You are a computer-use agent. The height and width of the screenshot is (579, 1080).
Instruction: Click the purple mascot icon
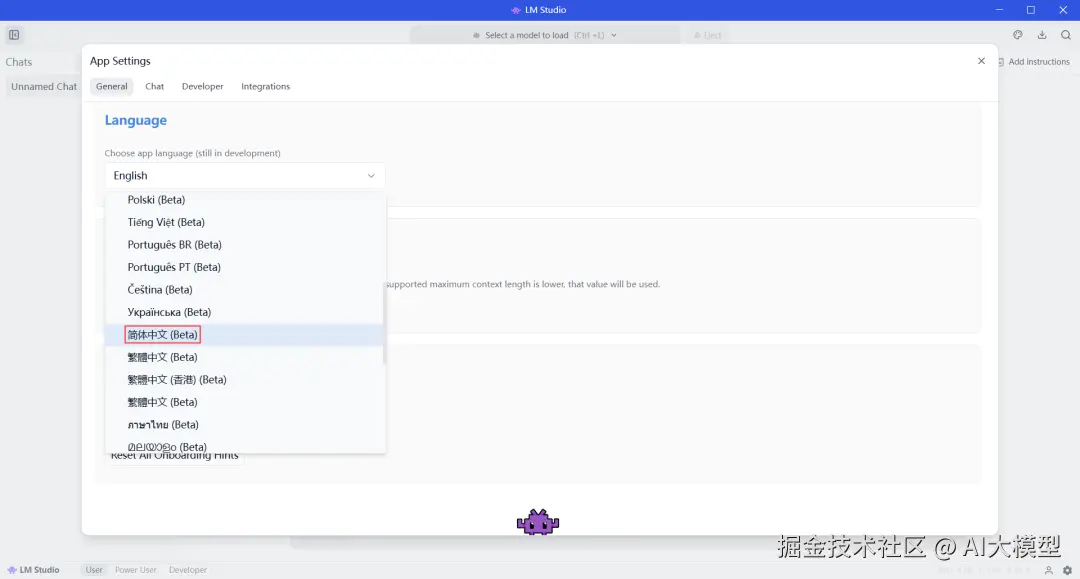tap(538, 523)
